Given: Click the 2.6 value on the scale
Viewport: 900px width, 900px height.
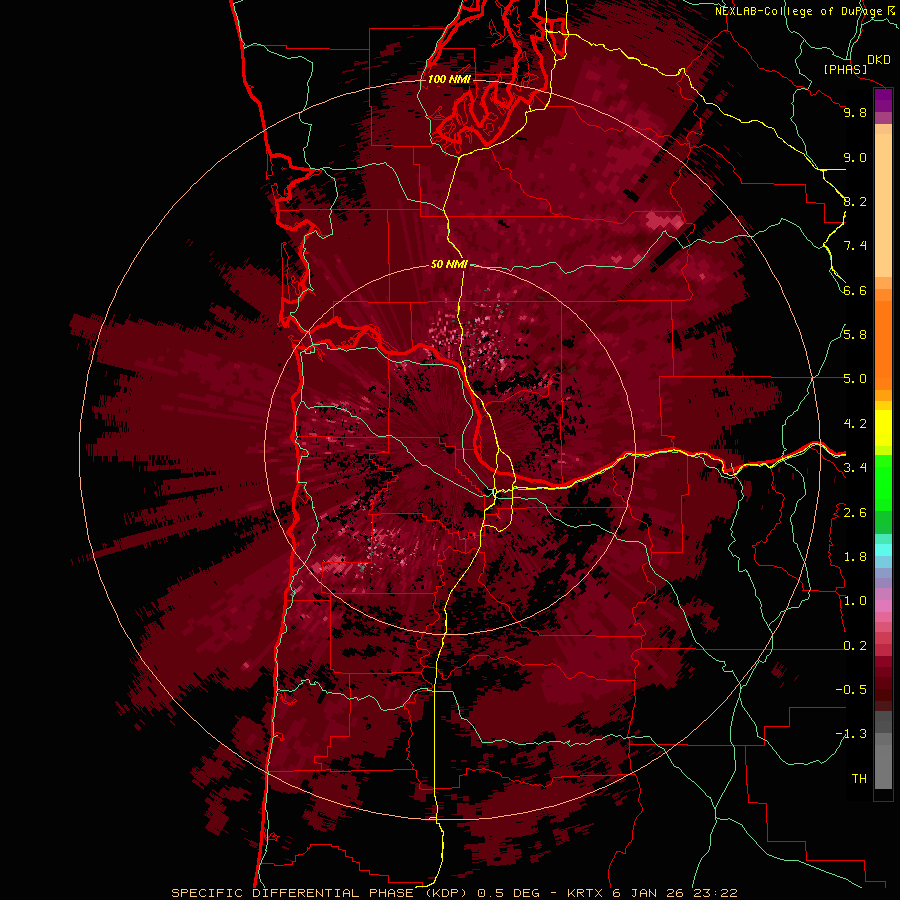Looking at the screenshot, I should pos(855,513).
